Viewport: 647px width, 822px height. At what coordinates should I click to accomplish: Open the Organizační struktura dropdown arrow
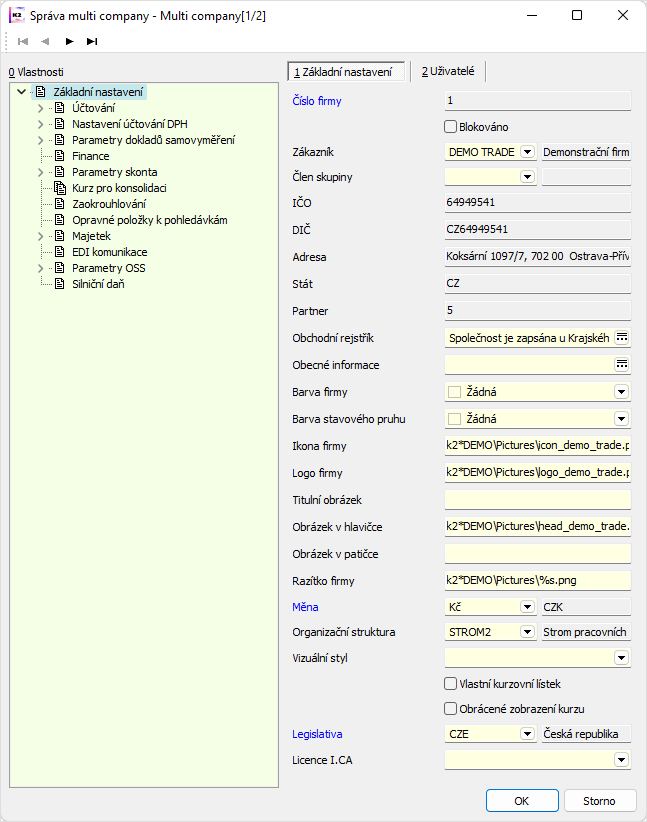pos(527,632)
